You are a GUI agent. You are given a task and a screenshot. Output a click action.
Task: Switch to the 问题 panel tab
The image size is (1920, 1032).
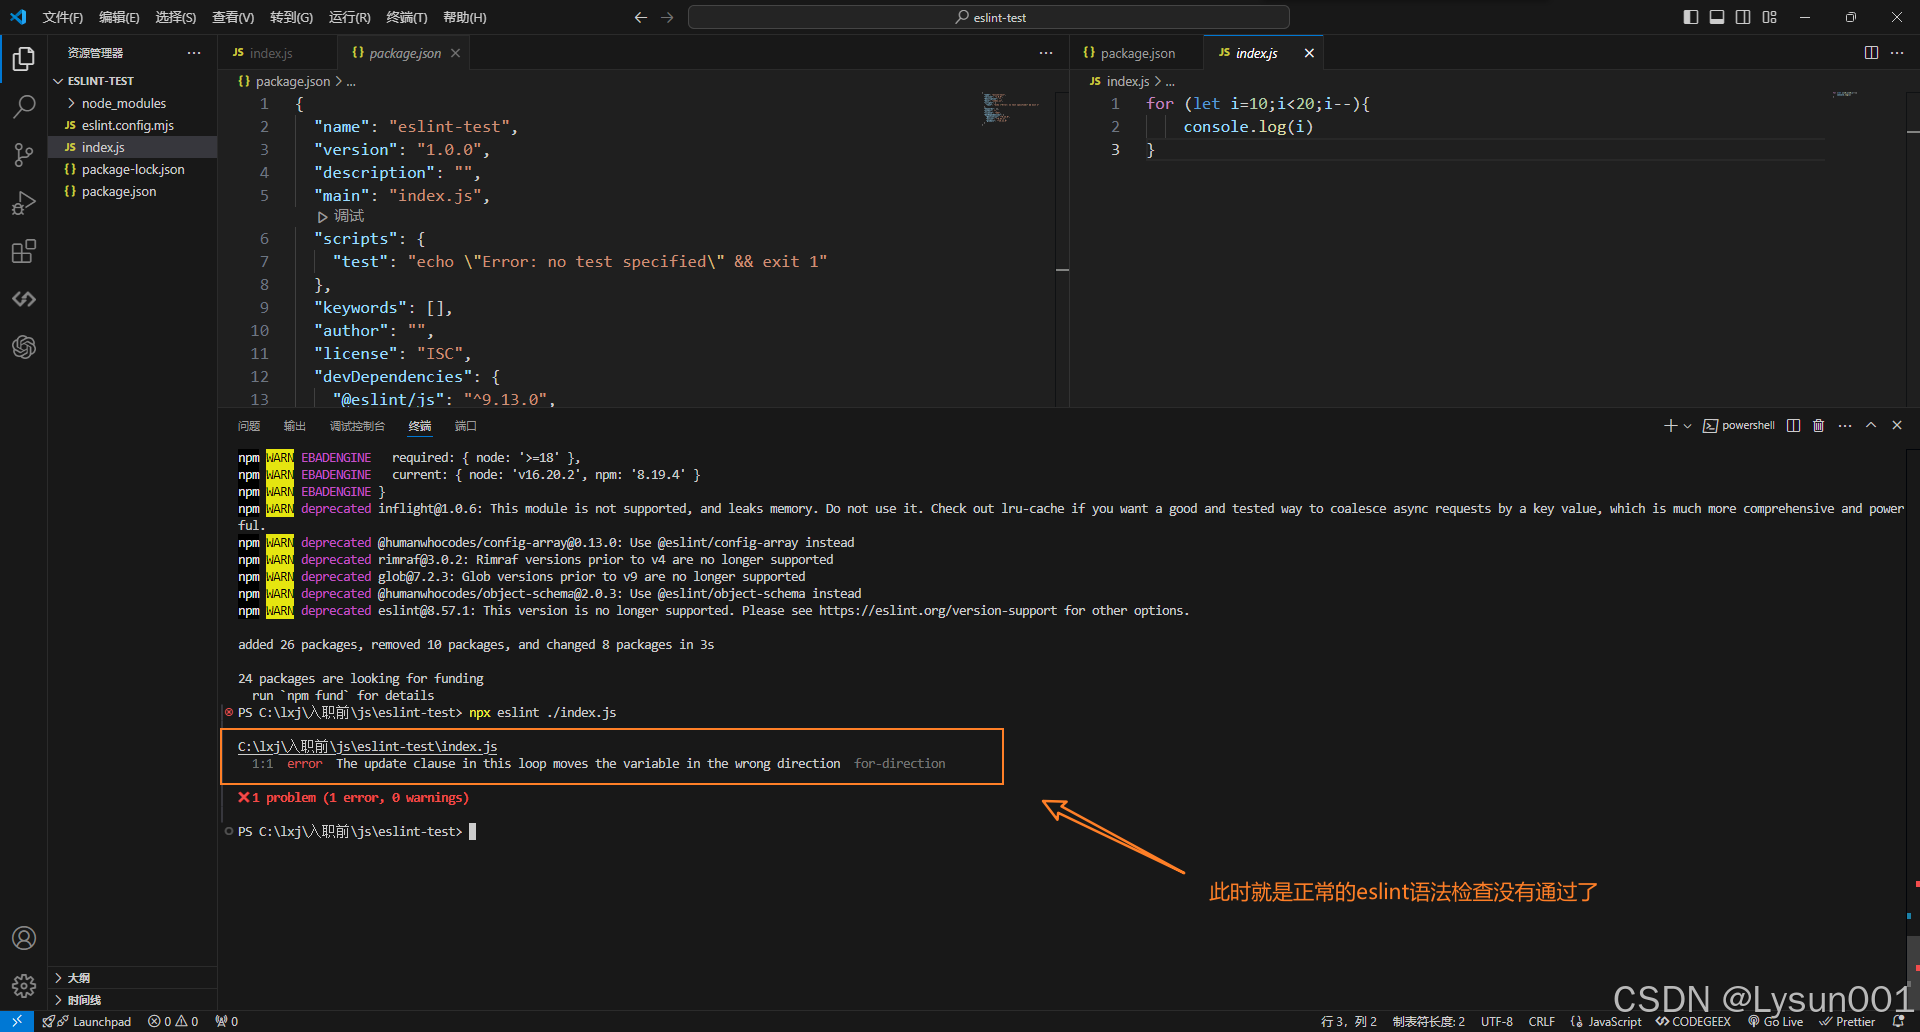tap(248, 425)
